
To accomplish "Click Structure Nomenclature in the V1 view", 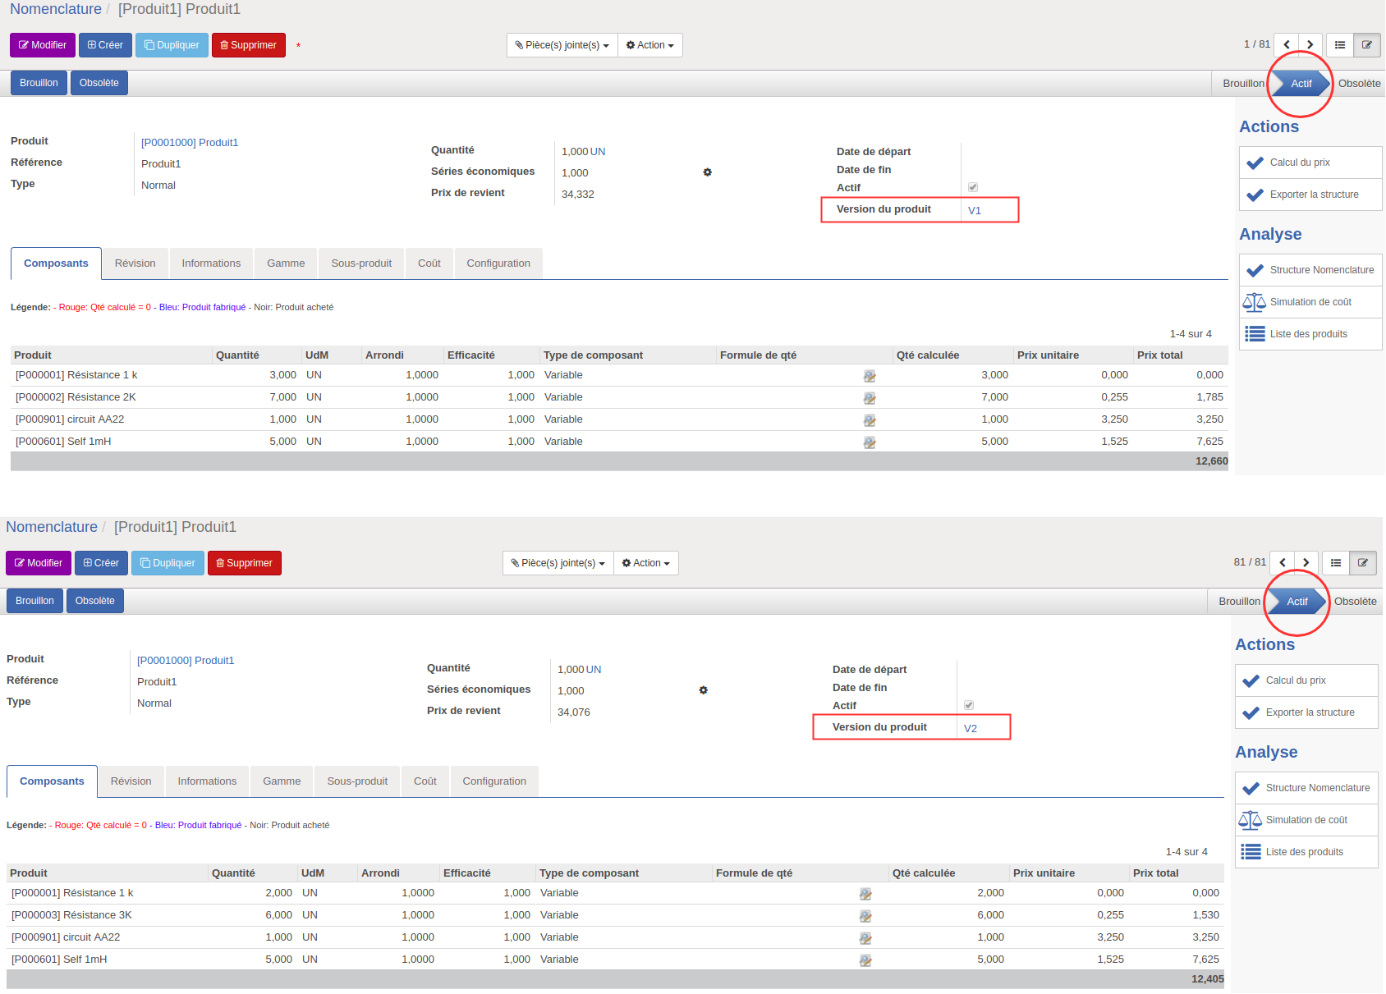I will 1310,270.
